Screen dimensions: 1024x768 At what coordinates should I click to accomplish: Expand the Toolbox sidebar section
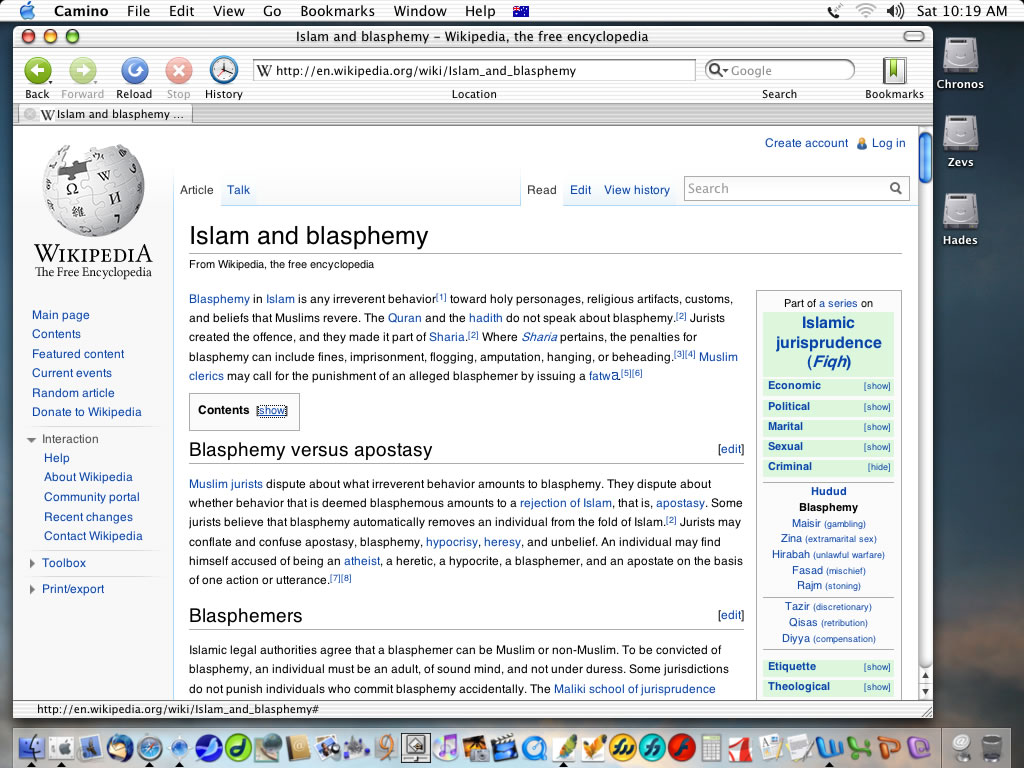[x=32, y=563]
